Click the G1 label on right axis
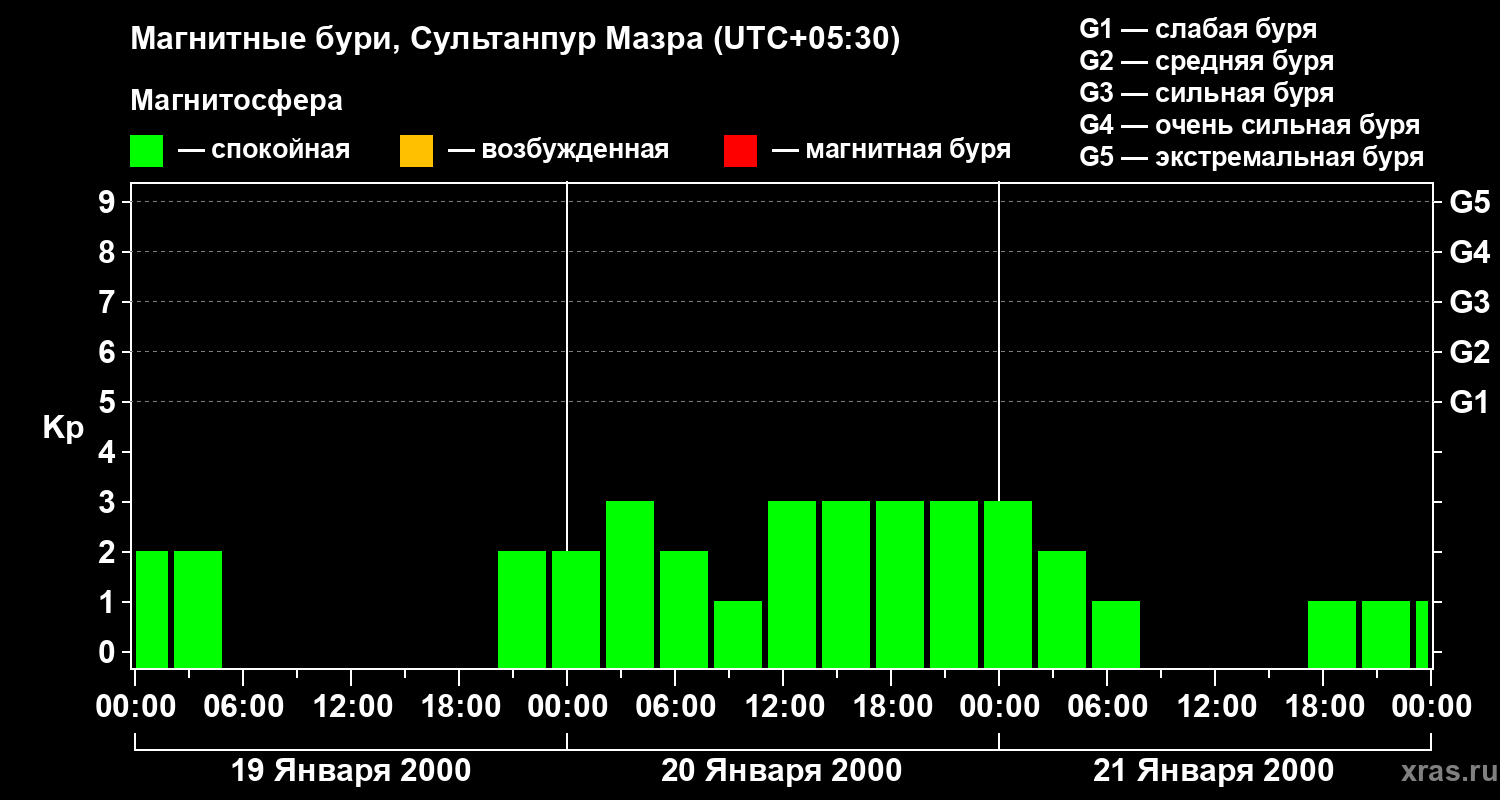 (x=1469, y=403)
